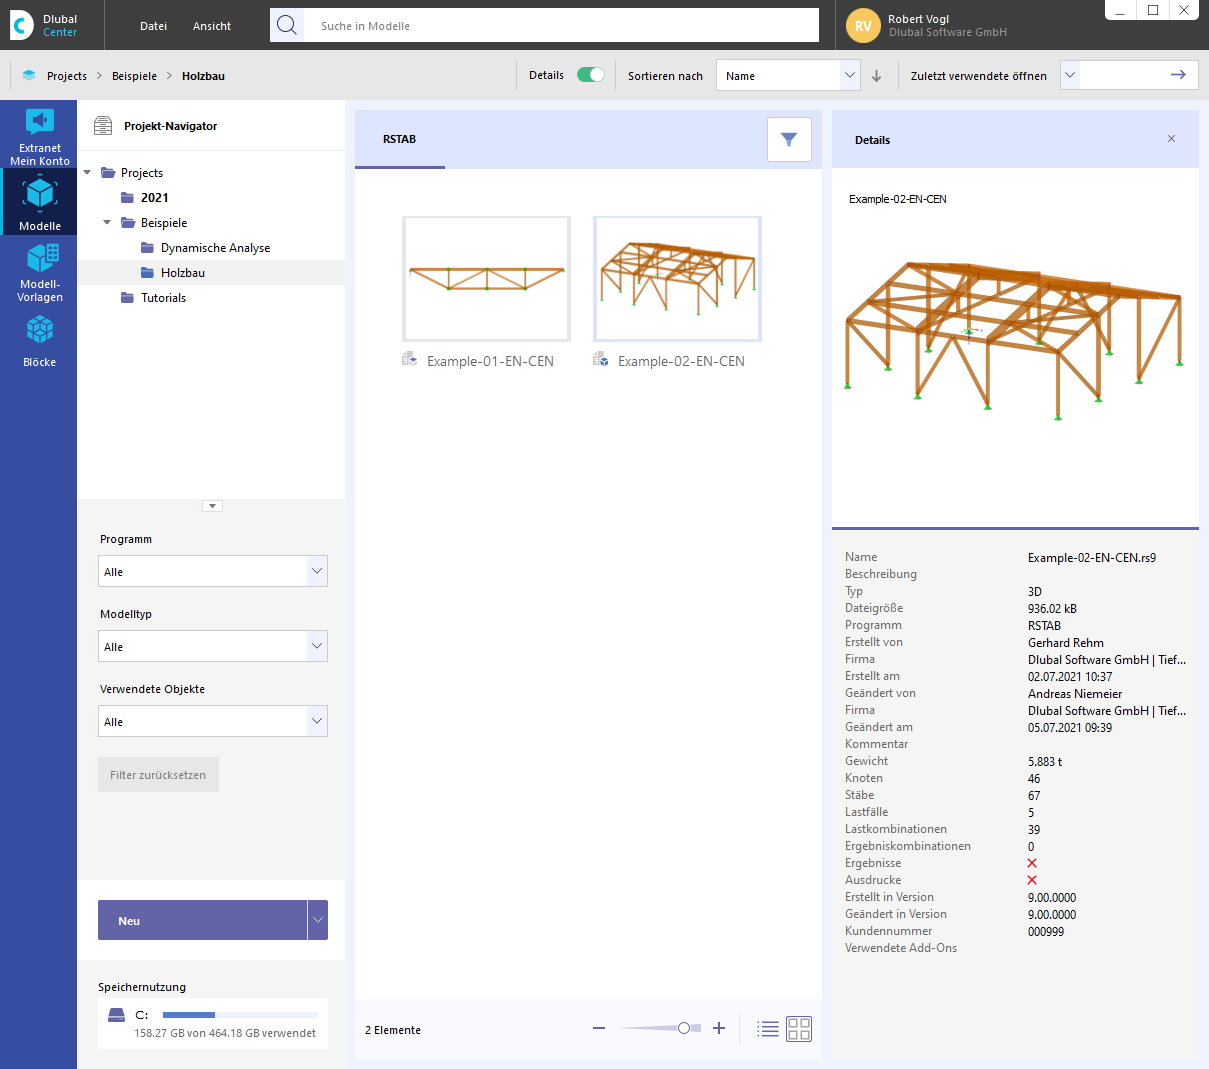This screenshot has height=1069, width=1209.
Task: Go to Extranet Mein Konto
Action: (x=39, y=133)
